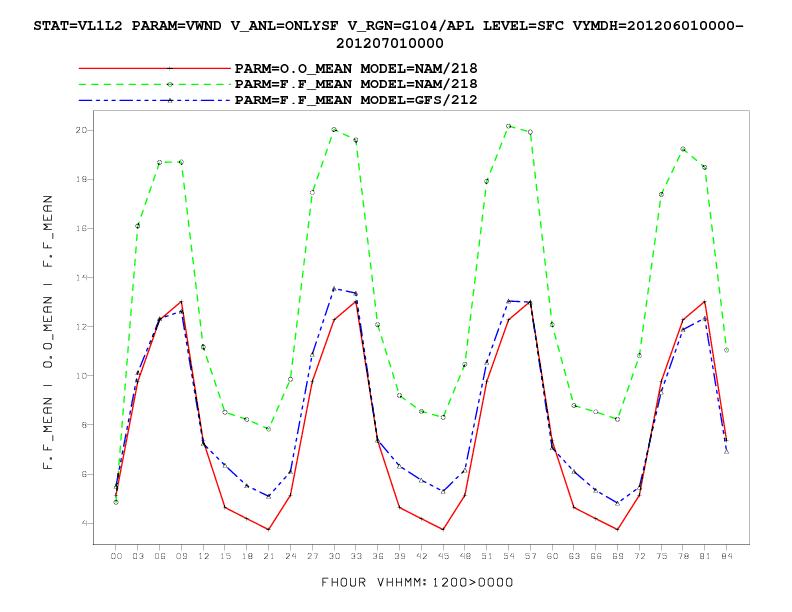The height and width of the screenshot is (612, 792).
Task: Click red observed data point at hour 69
Action: tap(617, 529)
